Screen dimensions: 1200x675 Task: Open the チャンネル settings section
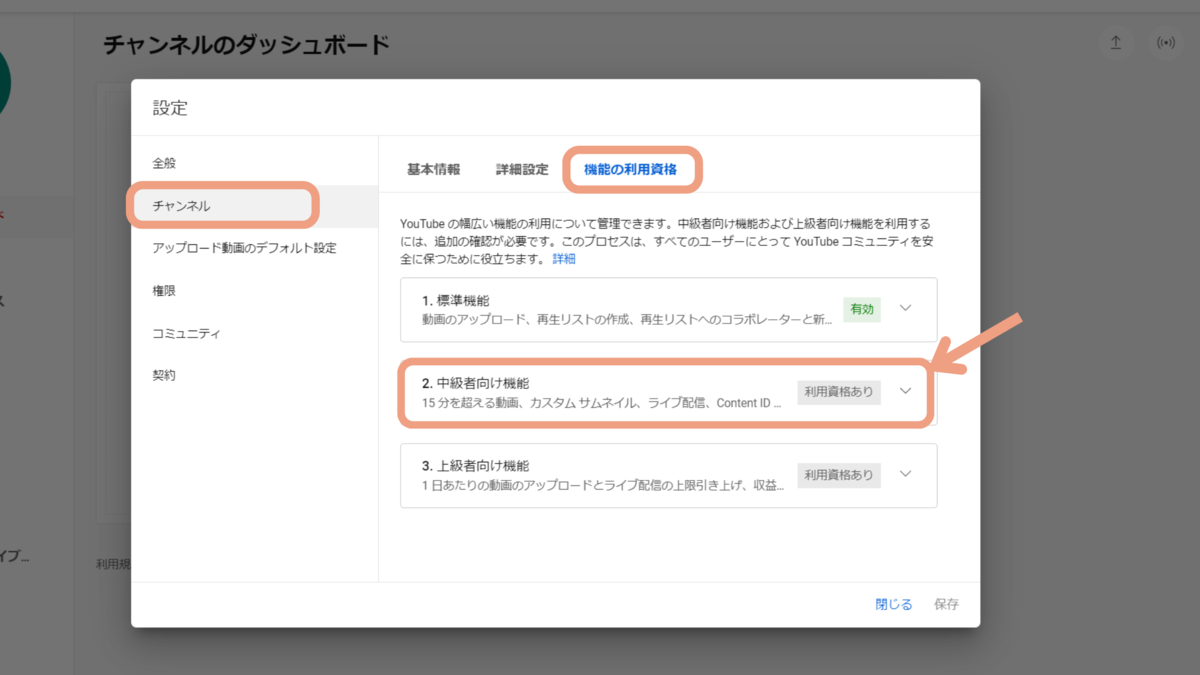(255, 206)
